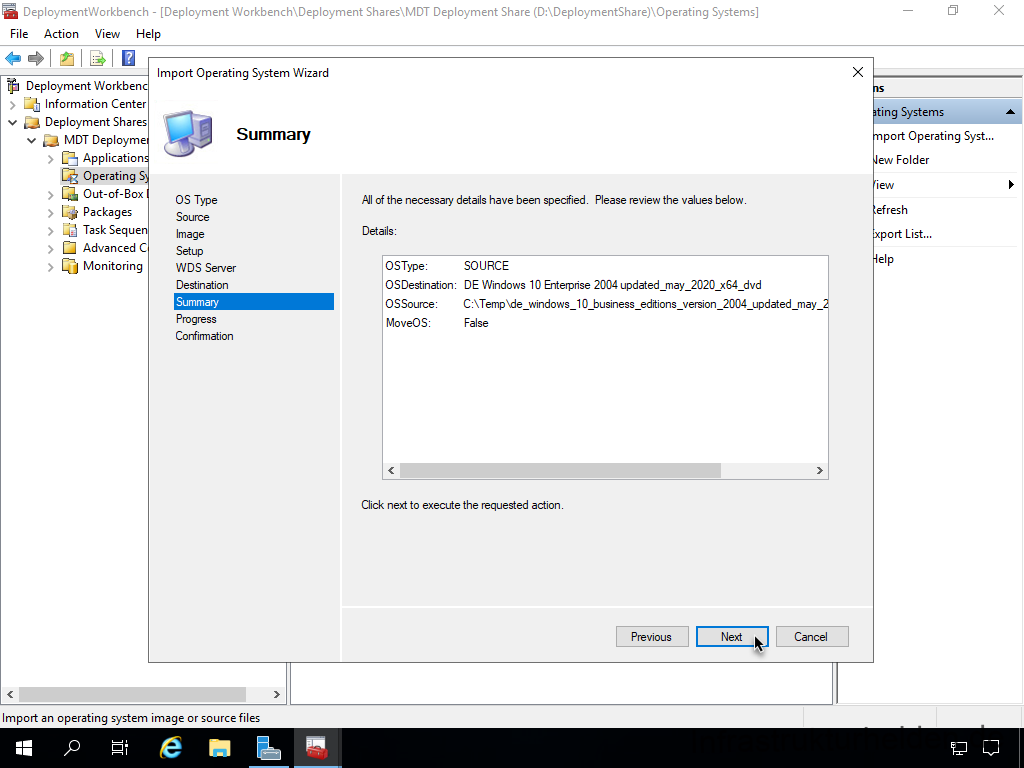Click Export List in Actions pane
Viewport: 1024px width, 768px height.
[x=903, y=234]
